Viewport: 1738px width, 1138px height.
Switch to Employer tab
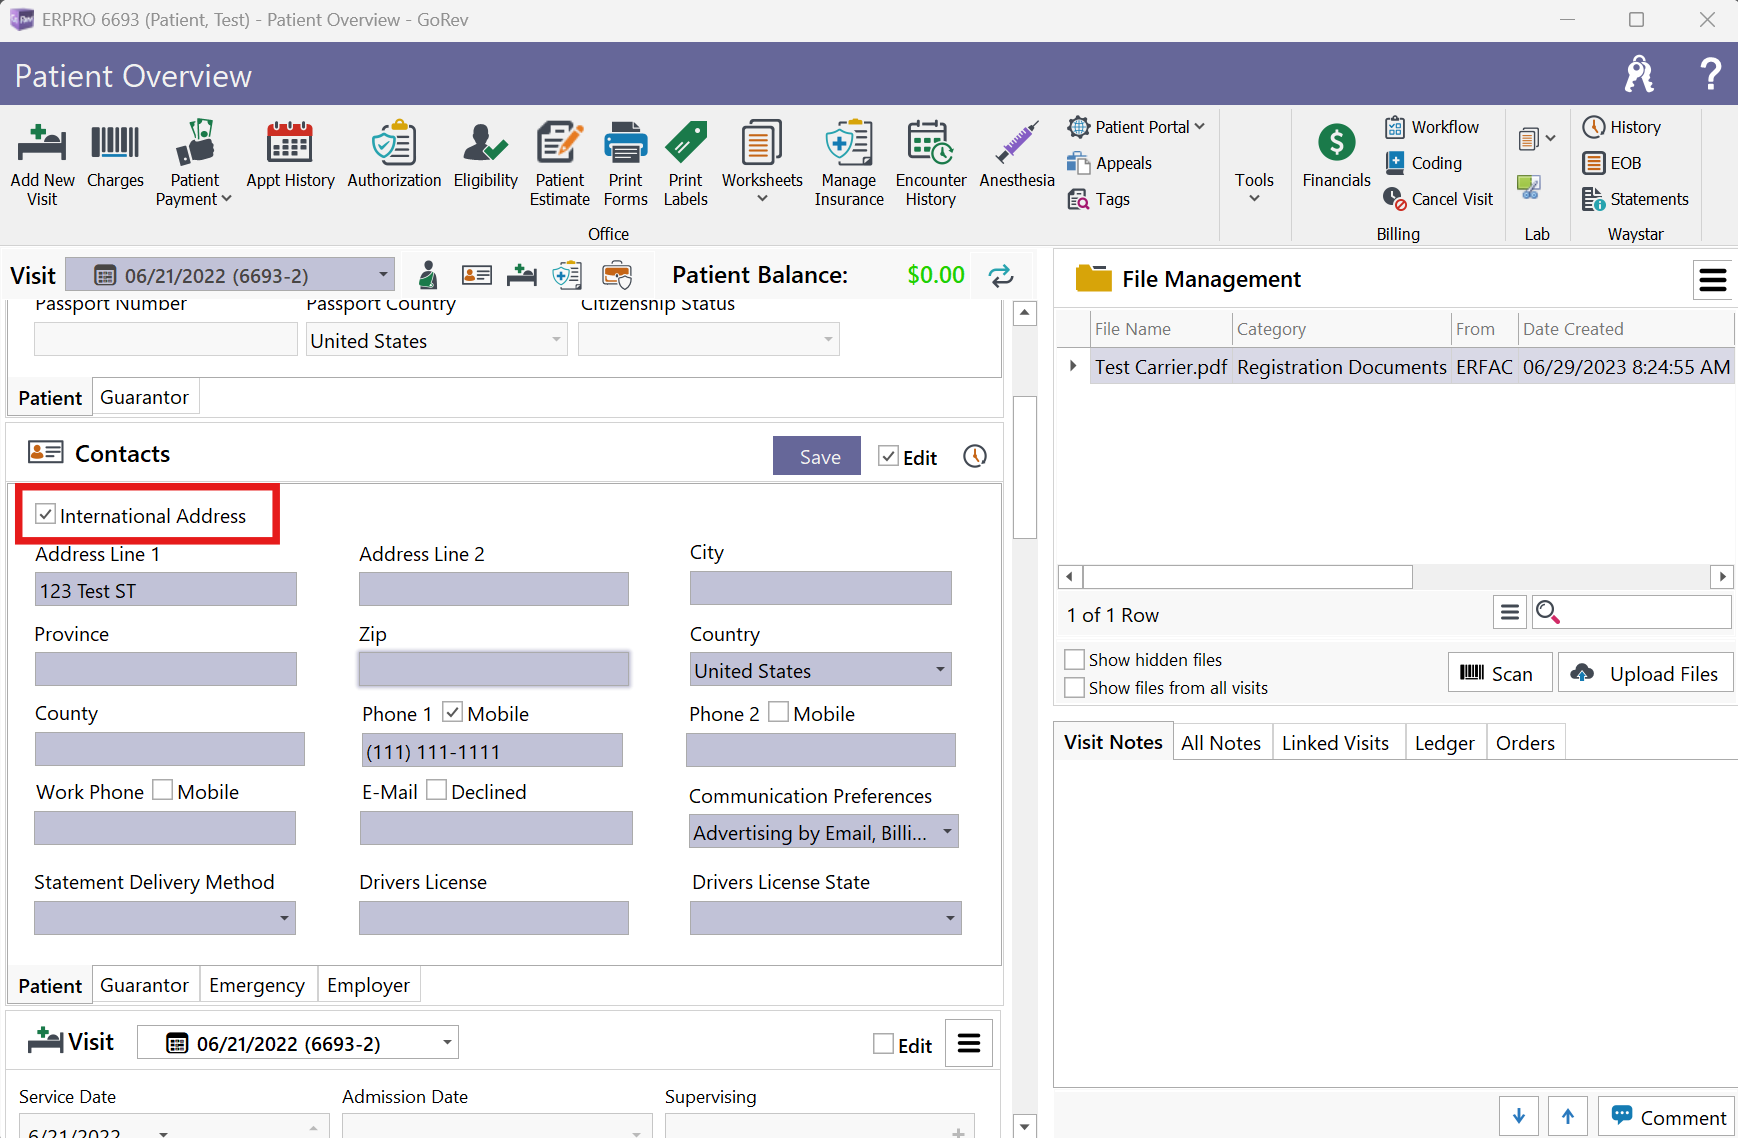click(x=368, y=985)
